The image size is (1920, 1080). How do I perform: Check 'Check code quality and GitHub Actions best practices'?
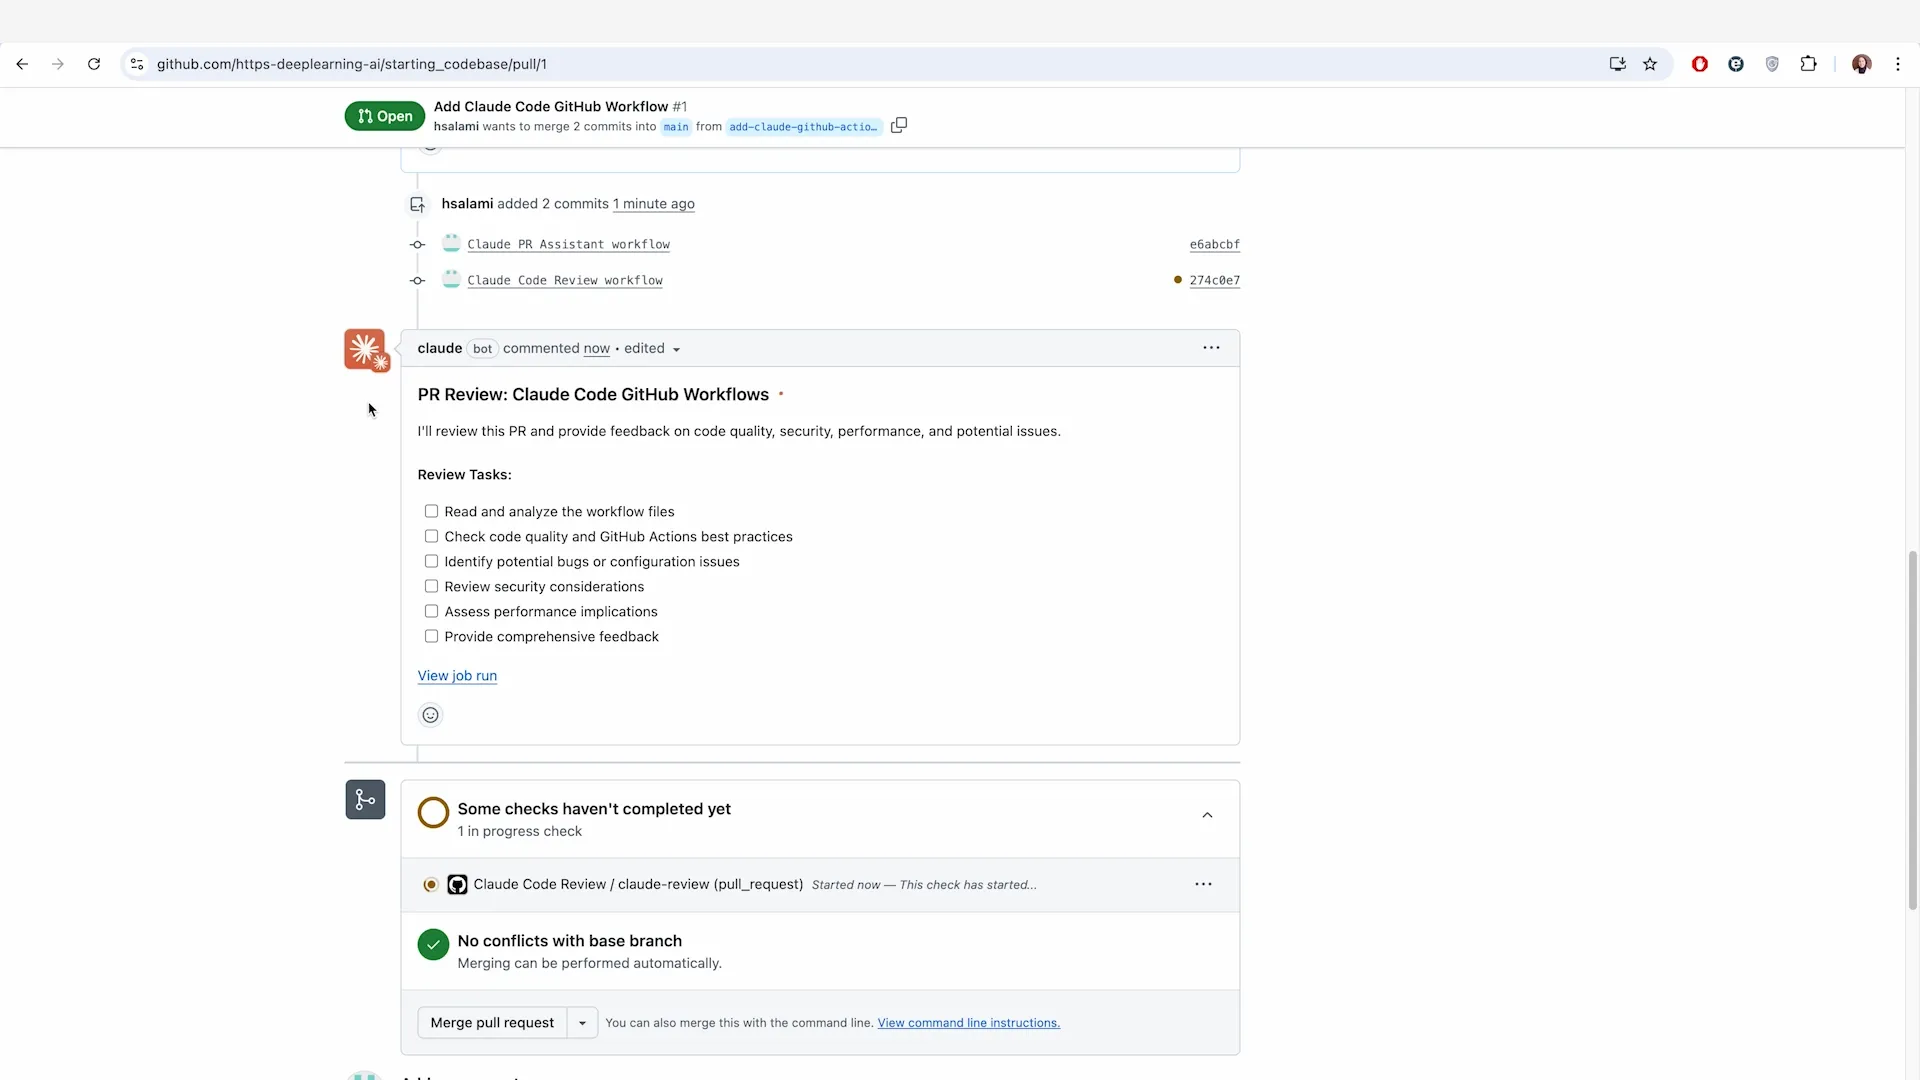click(431, 536)
